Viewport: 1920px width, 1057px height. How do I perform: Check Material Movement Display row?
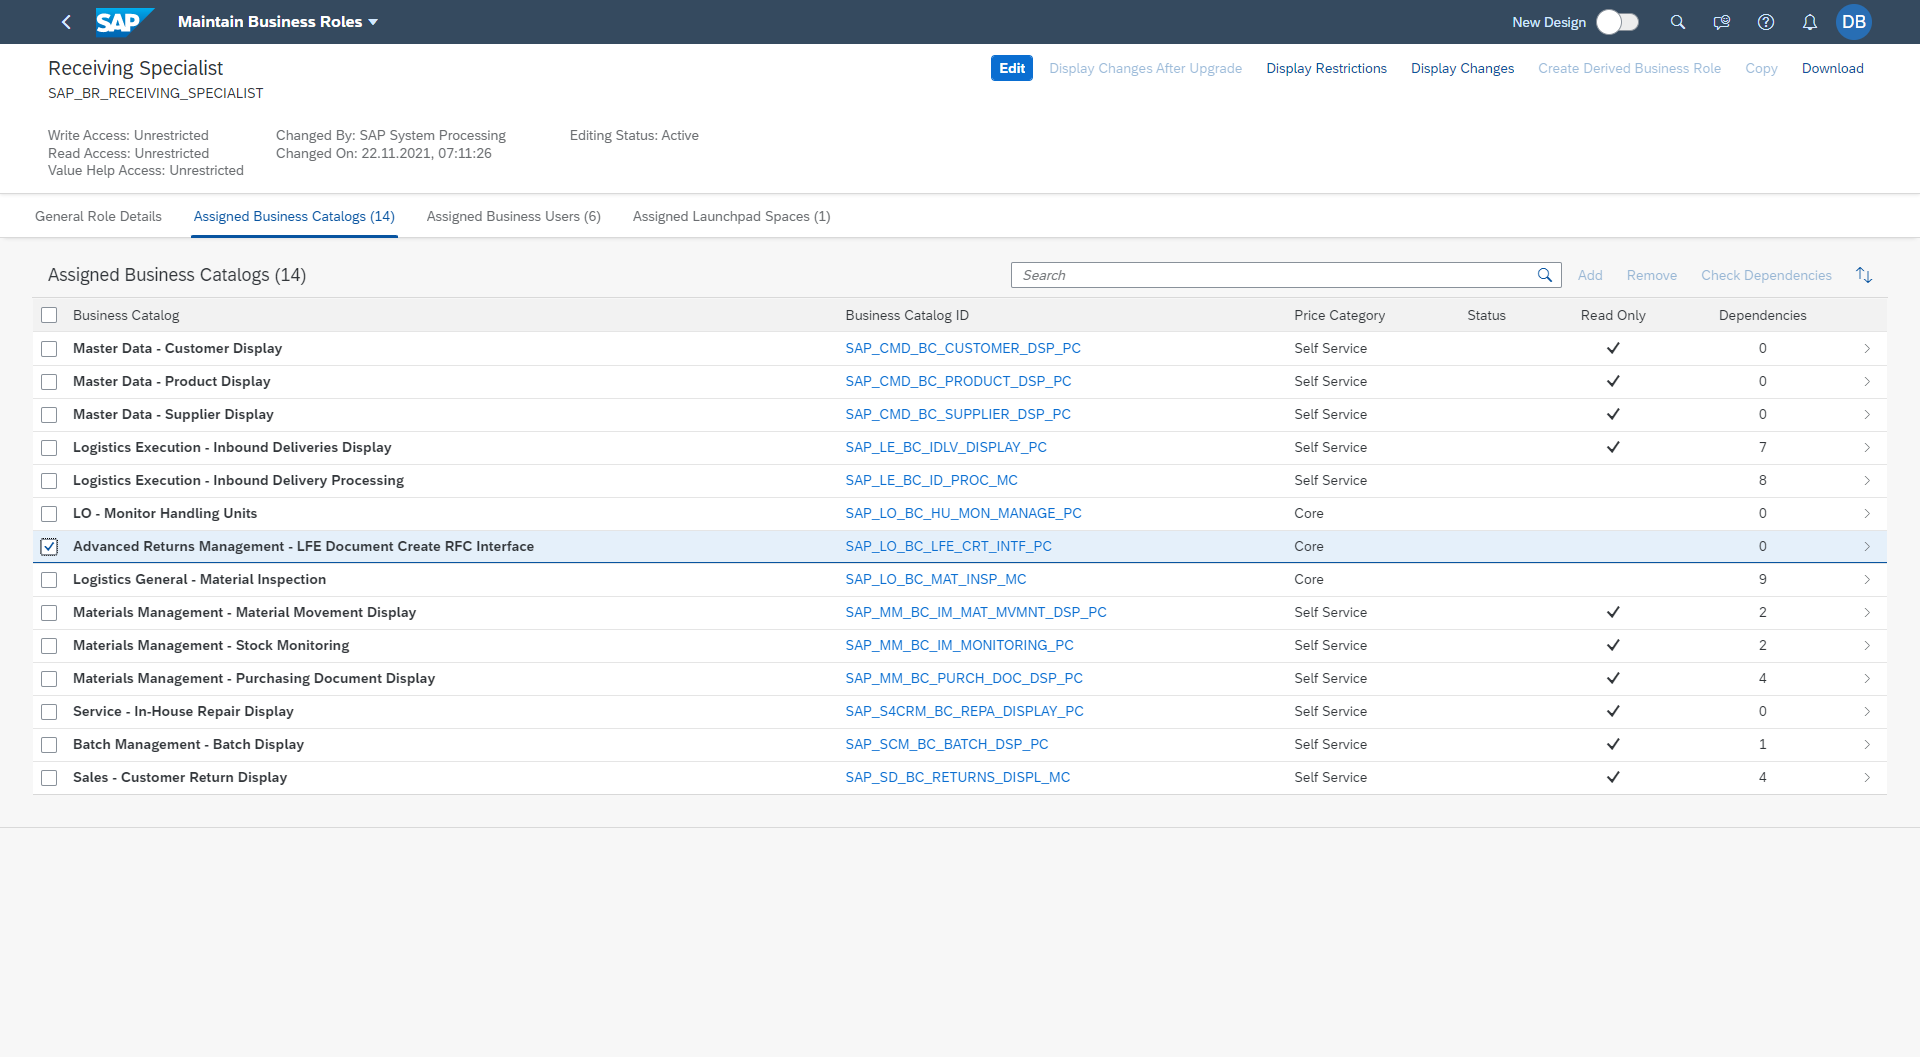[49, 613]
